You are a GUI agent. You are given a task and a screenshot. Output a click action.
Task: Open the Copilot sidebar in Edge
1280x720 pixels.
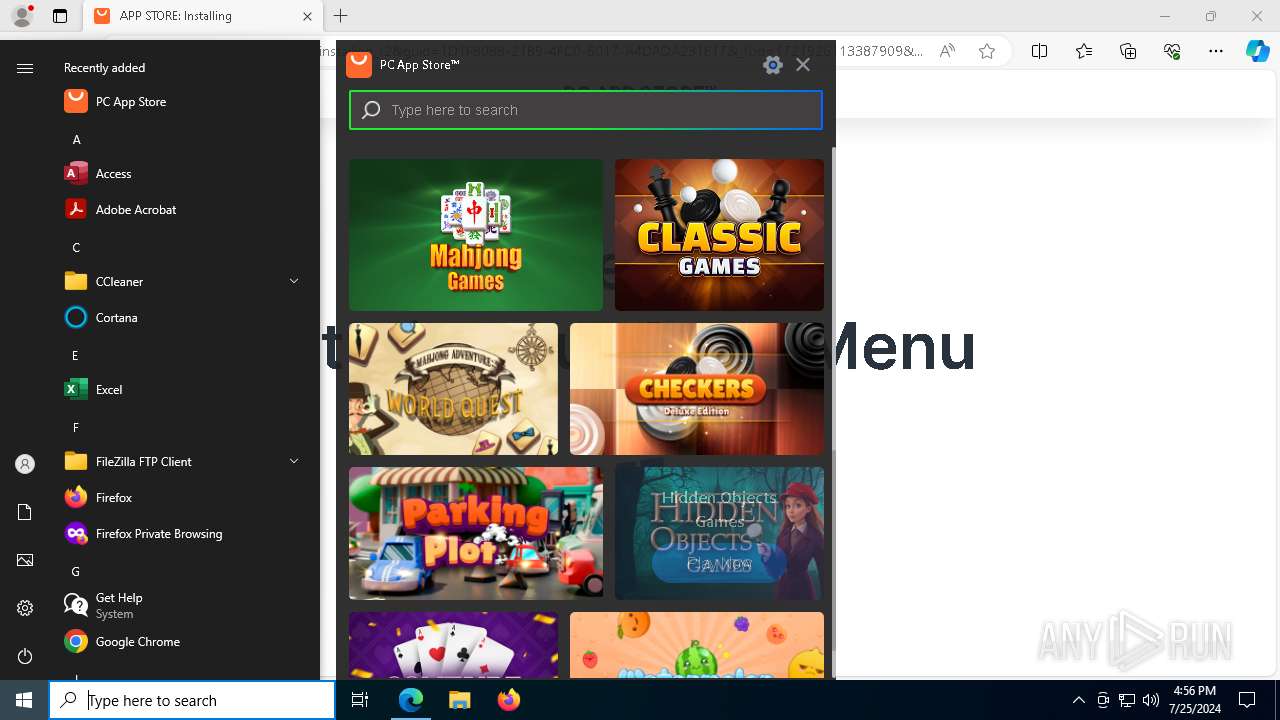coord(1258,52)
